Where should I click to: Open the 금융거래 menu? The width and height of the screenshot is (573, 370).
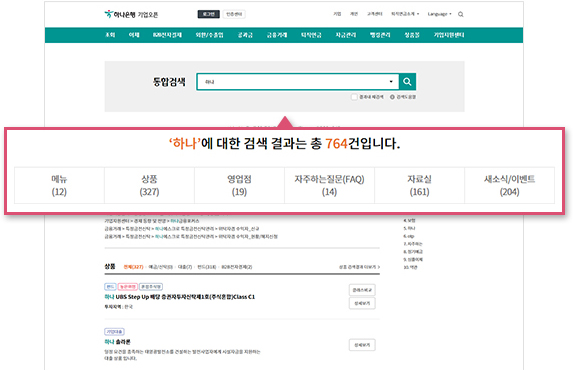coord(277,35)
